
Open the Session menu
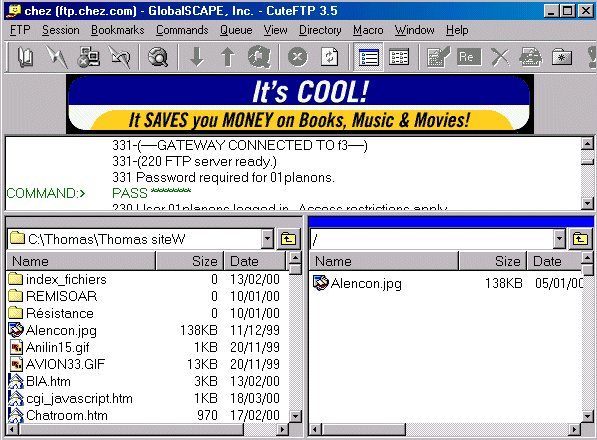[61, 30]
